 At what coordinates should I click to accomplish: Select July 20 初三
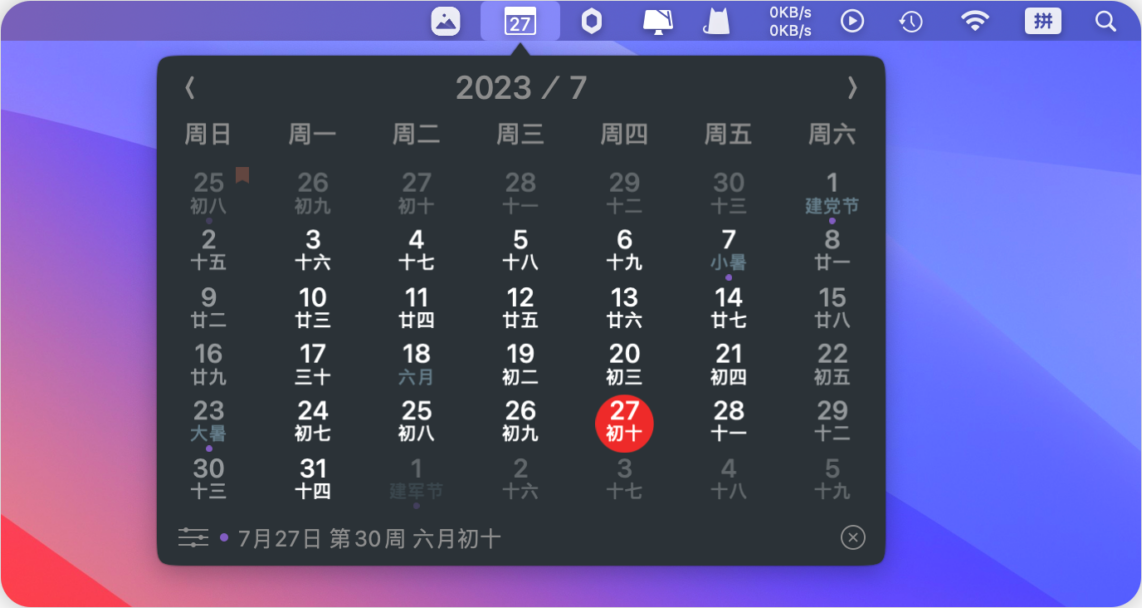624,365
